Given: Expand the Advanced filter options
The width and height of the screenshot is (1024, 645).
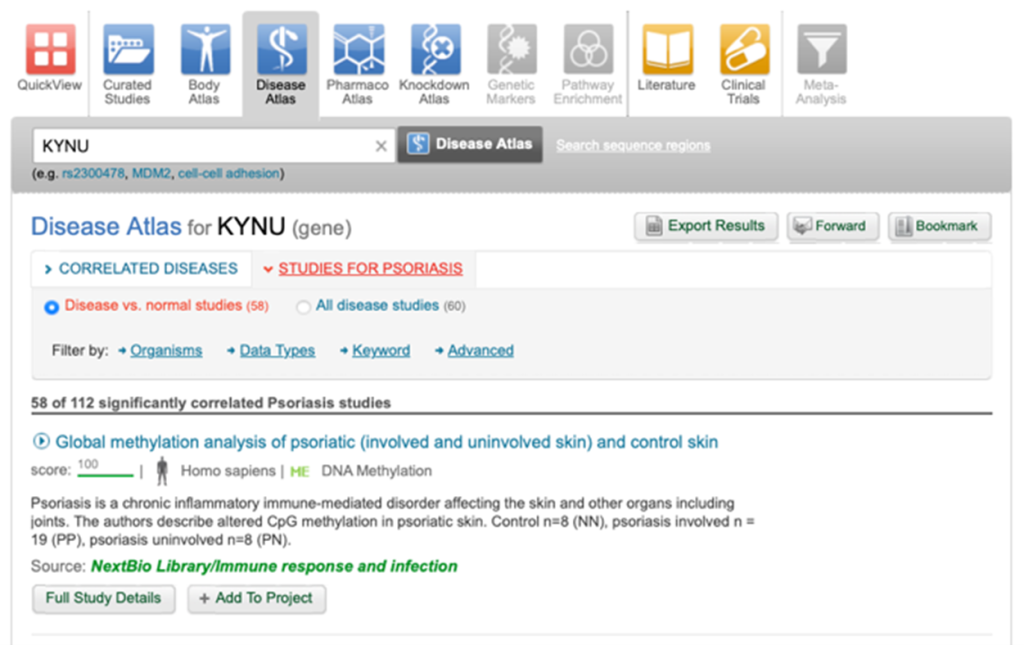Looking at the screenshot, I should pos(481,350).
